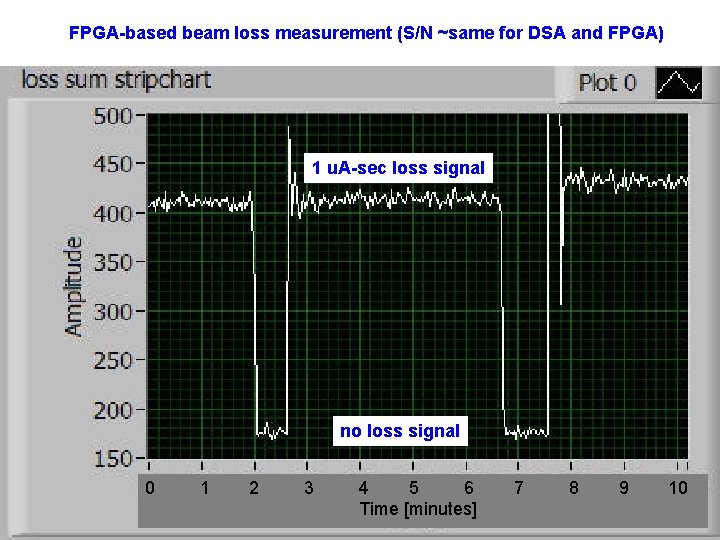720x540 pixels.
Task: Click the 5 minute time scale value
Action: click(414, 487)
